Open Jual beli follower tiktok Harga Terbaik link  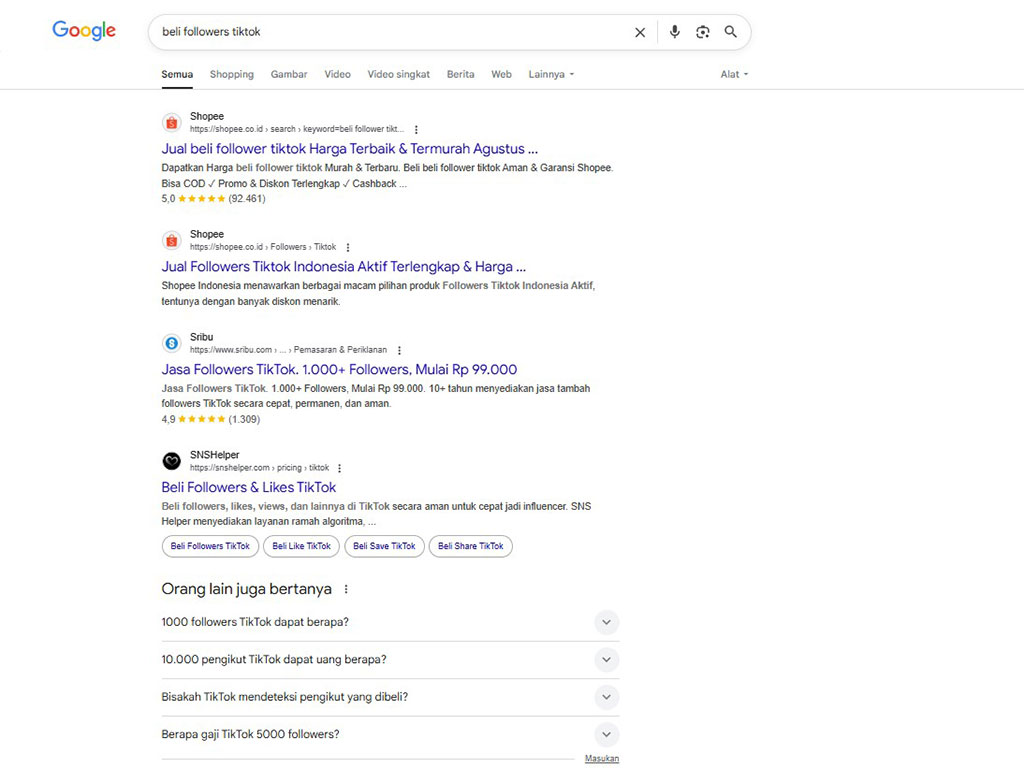point(349,149)
